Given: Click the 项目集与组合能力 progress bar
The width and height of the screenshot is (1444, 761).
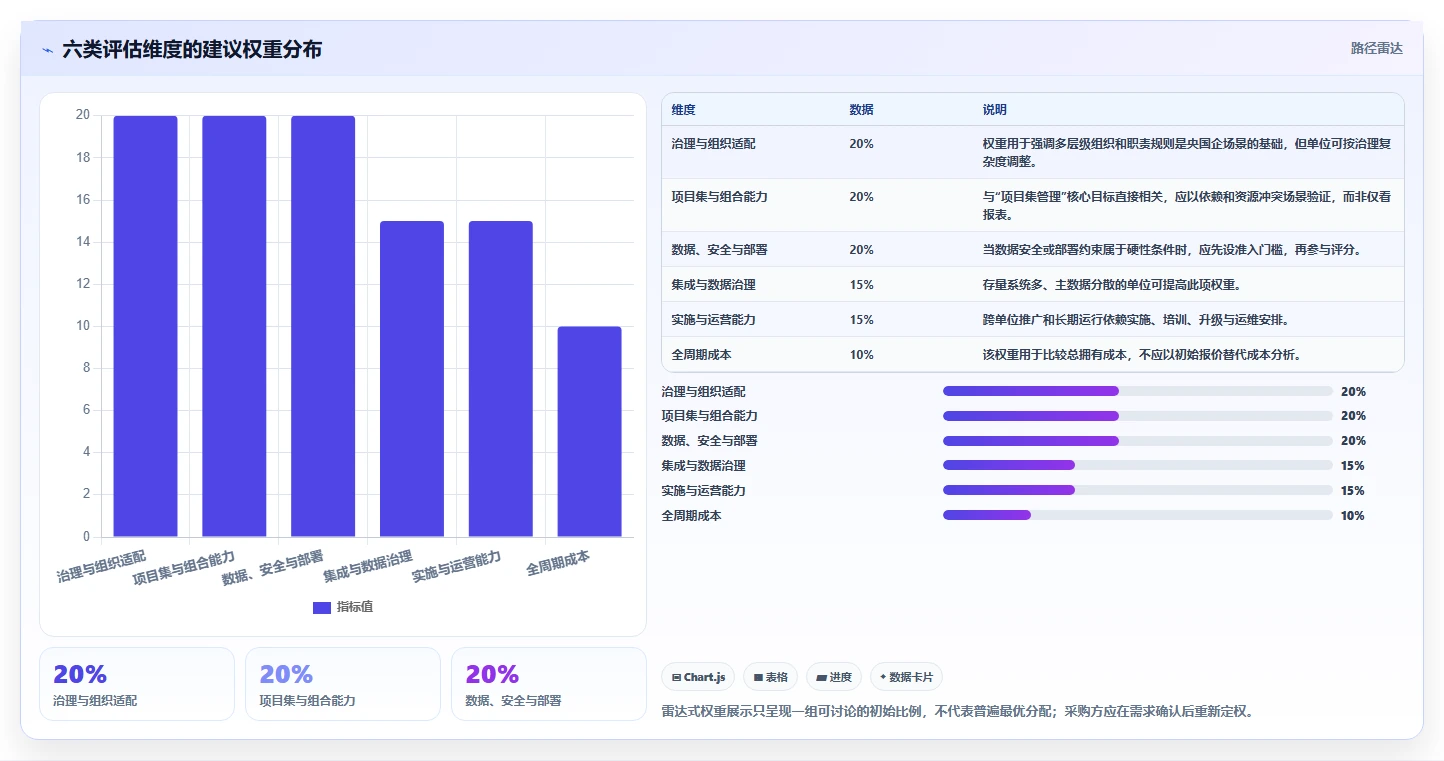Looking at the screenshot, I should [1138, 416].
